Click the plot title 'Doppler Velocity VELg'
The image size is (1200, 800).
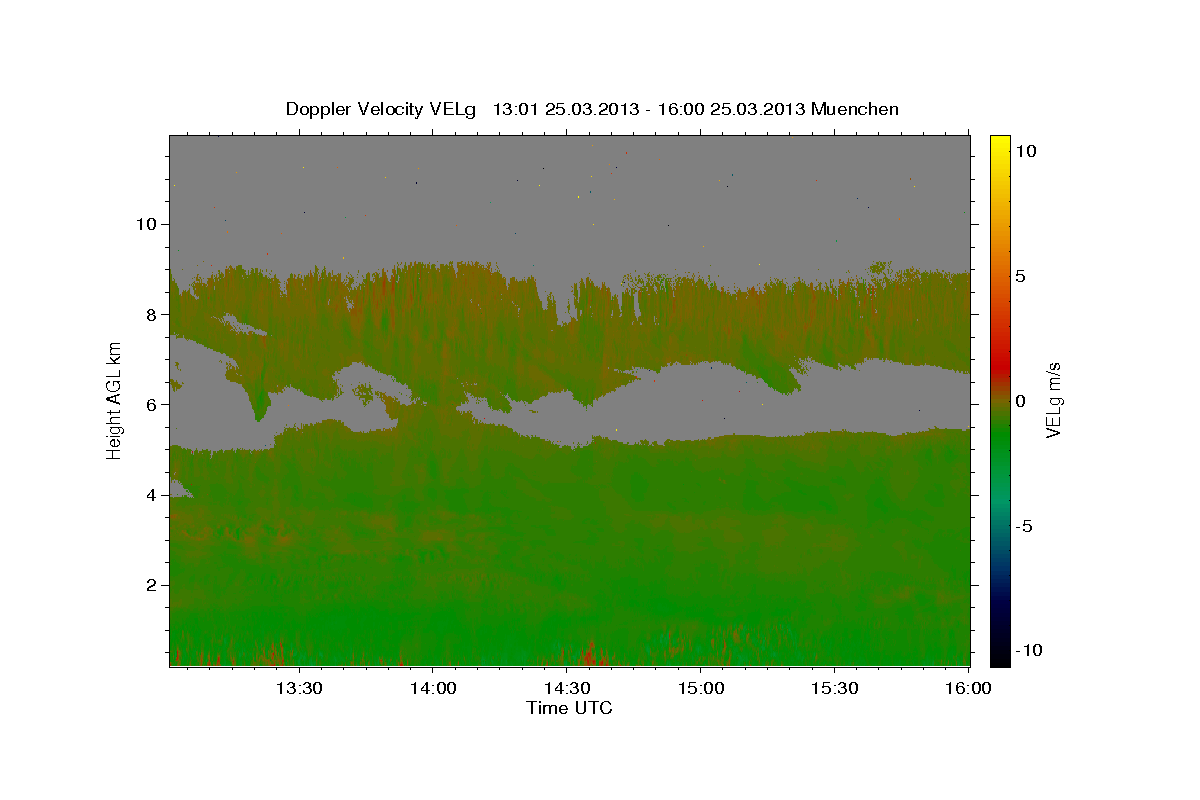pos(383,109)
